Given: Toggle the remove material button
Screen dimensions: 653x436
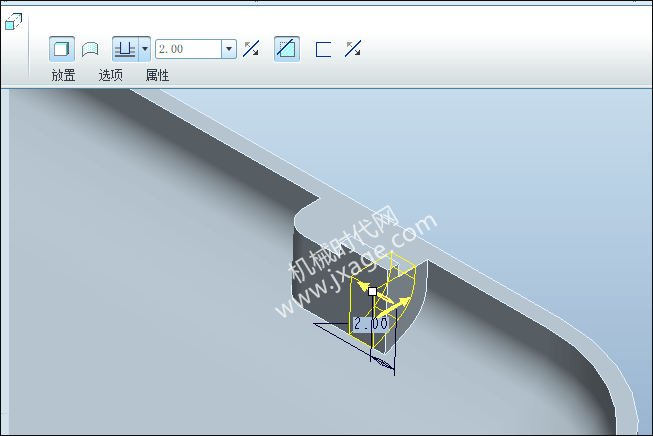Looking at the screenshot, I should click(287, 49).
